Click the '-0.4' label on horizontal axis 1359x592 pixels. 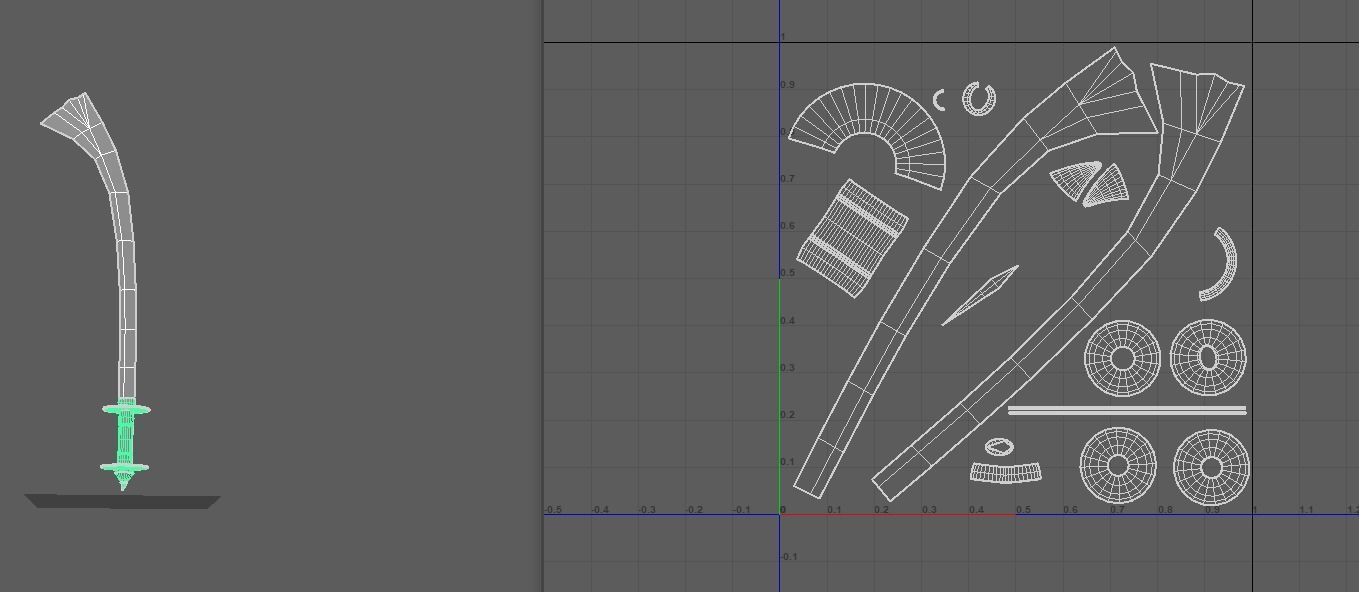pyautogui.click(x=600, y=510)
